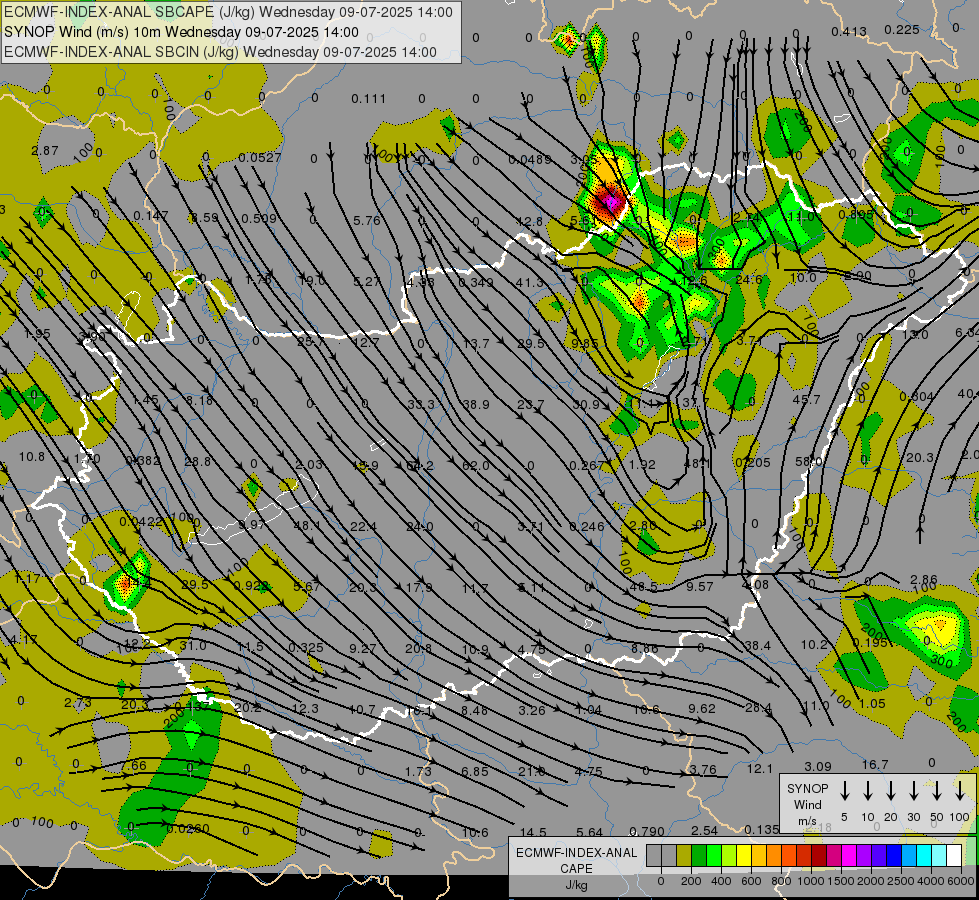Image resolution: width=979 pixels, height=900 pixels.
Task: Click the 2500 tick label in legend
Action: click(901, 881)
